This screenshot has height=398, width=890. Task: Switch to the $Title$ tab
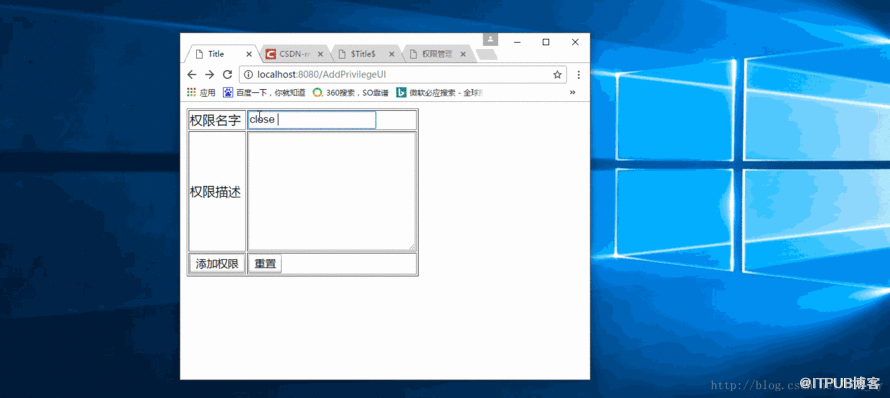(x=365, y=54)
